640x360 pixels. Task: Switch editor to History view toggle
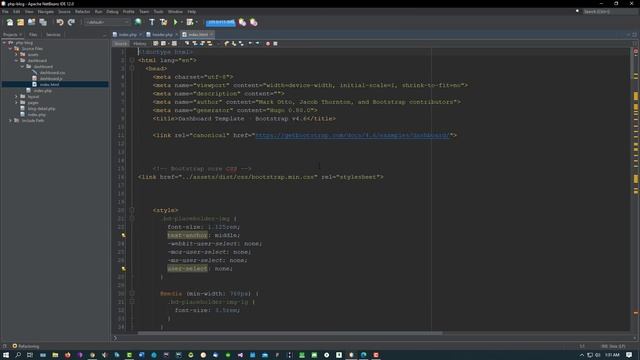(x=140, y=43)
